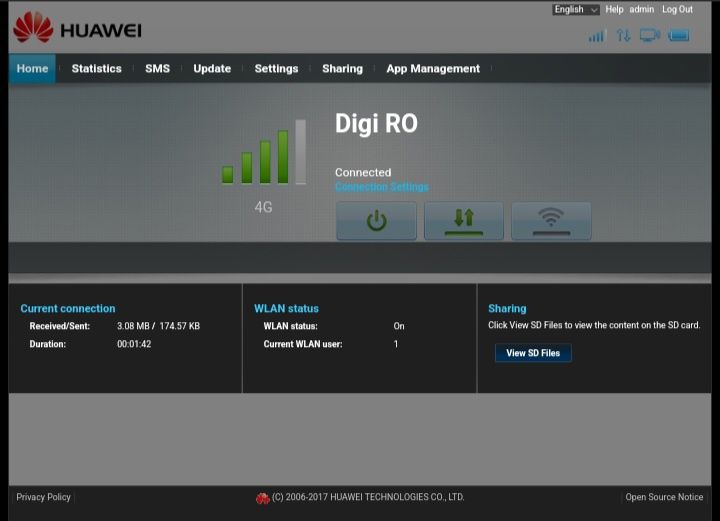Click the 4G network type label
The image size is (720, 521).
coord(264,207)
